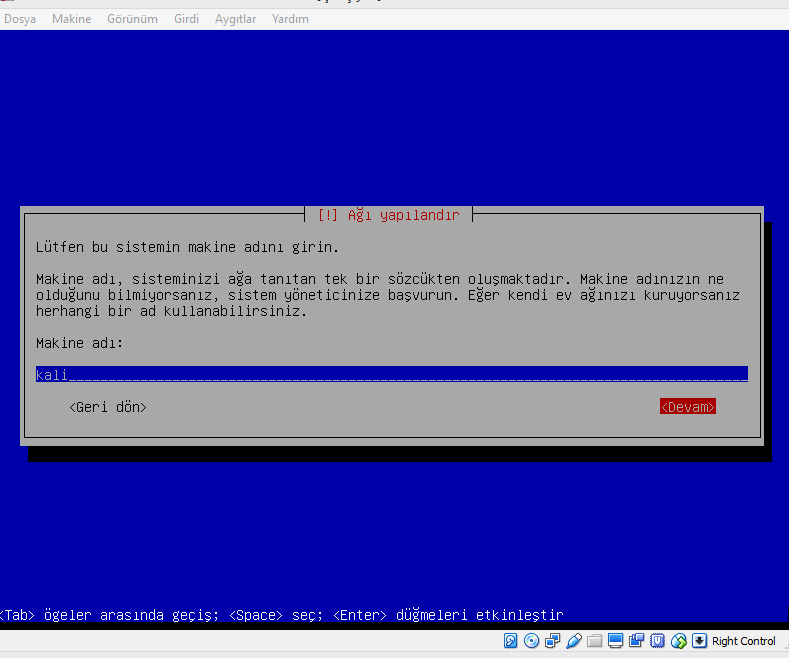Open the Girdi menu
Viewport: 789px width, 658px height.
click(186, 19)
